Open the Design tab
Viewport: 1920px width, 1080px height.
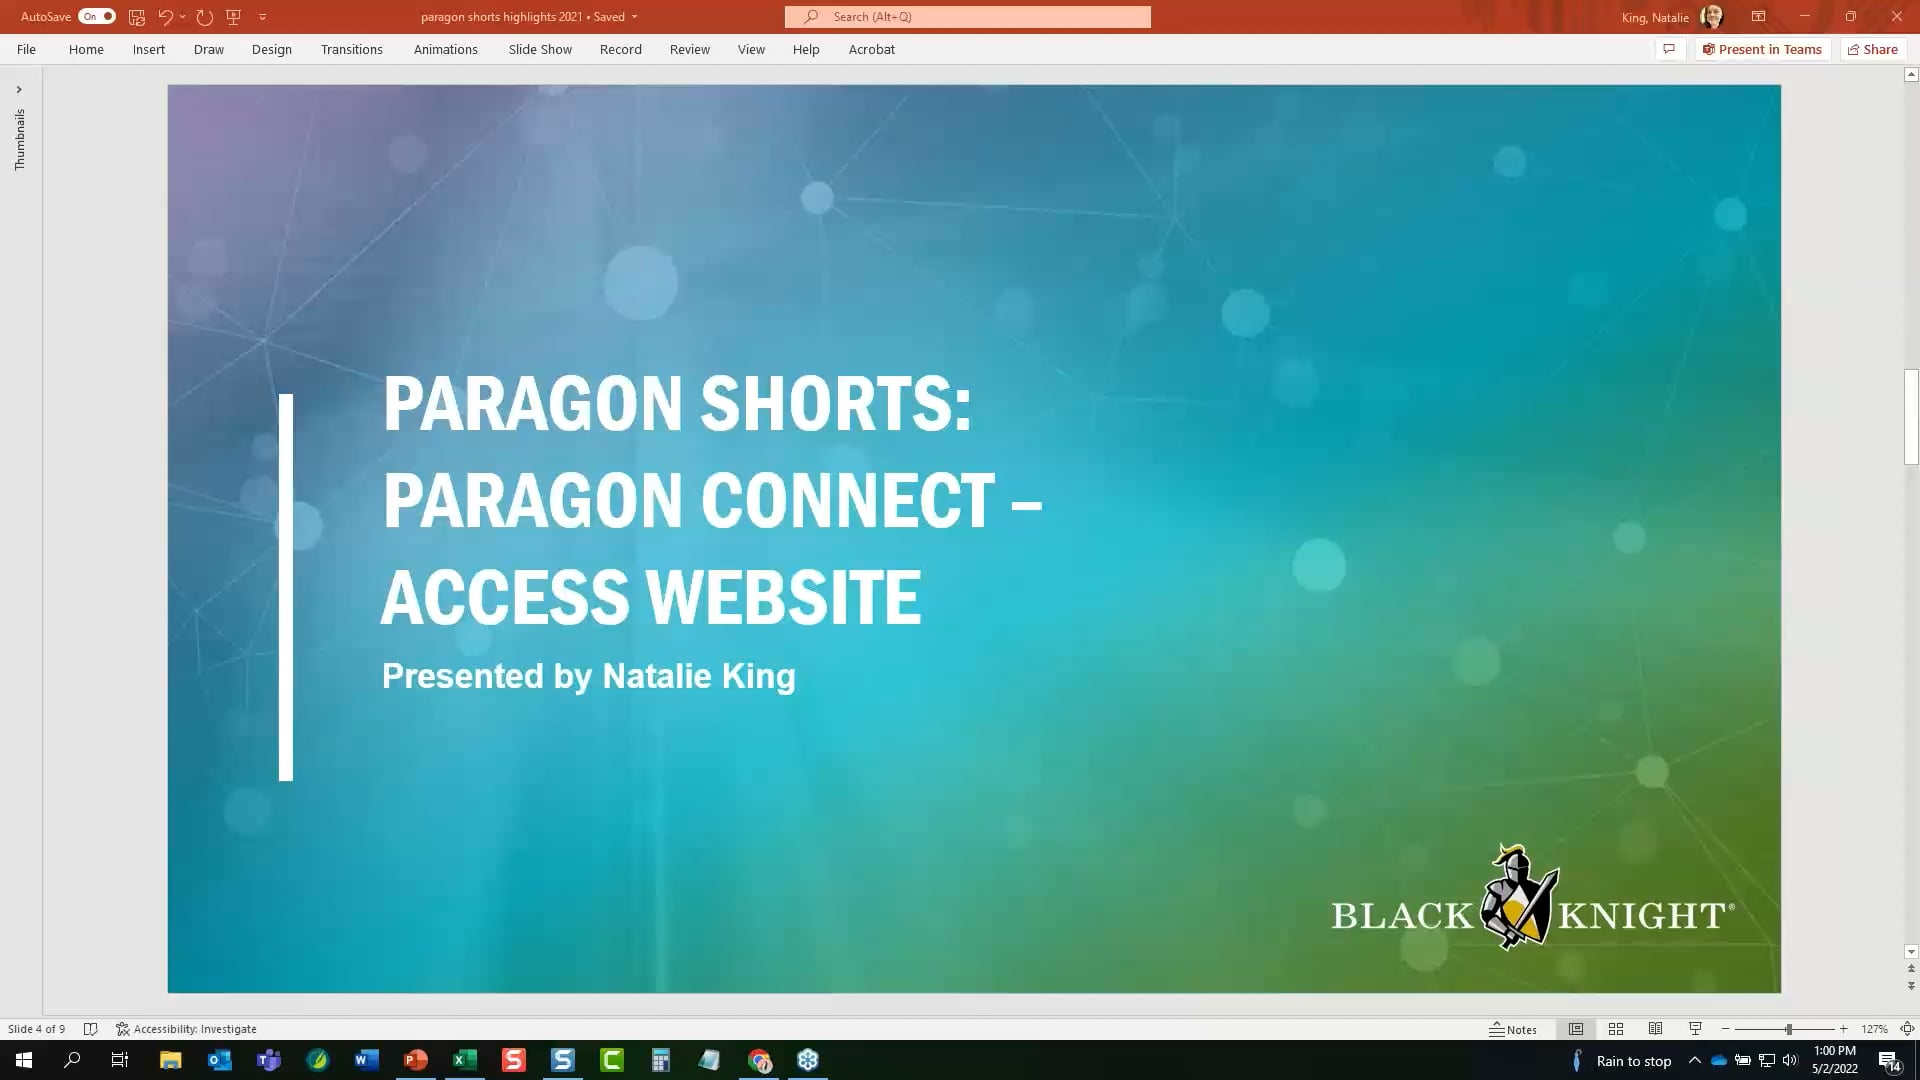click(x=272, y=49)
